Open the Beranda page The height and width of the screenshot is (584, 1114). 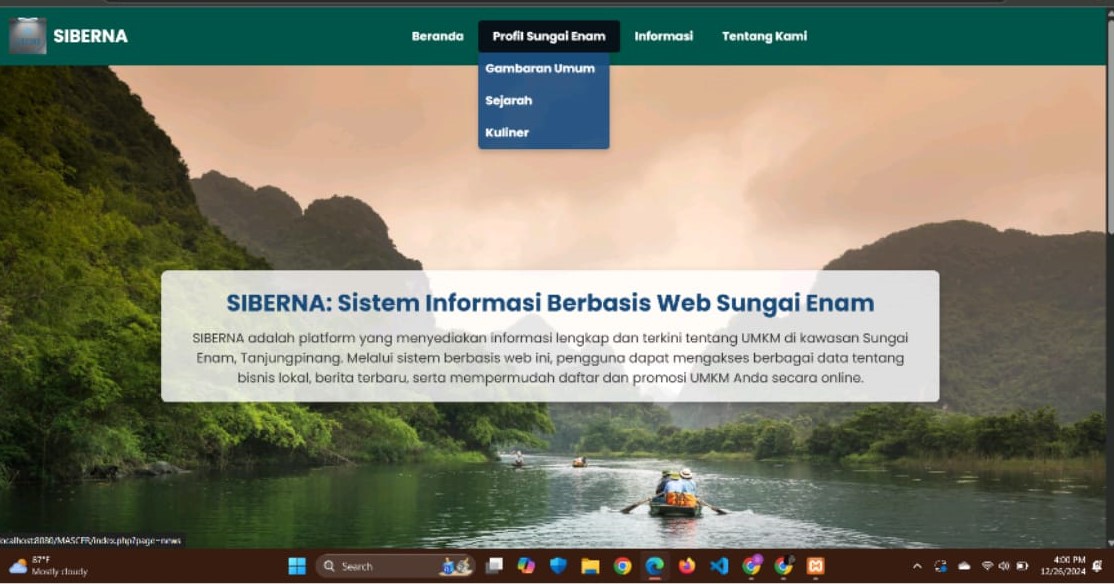tap(437, 36)
